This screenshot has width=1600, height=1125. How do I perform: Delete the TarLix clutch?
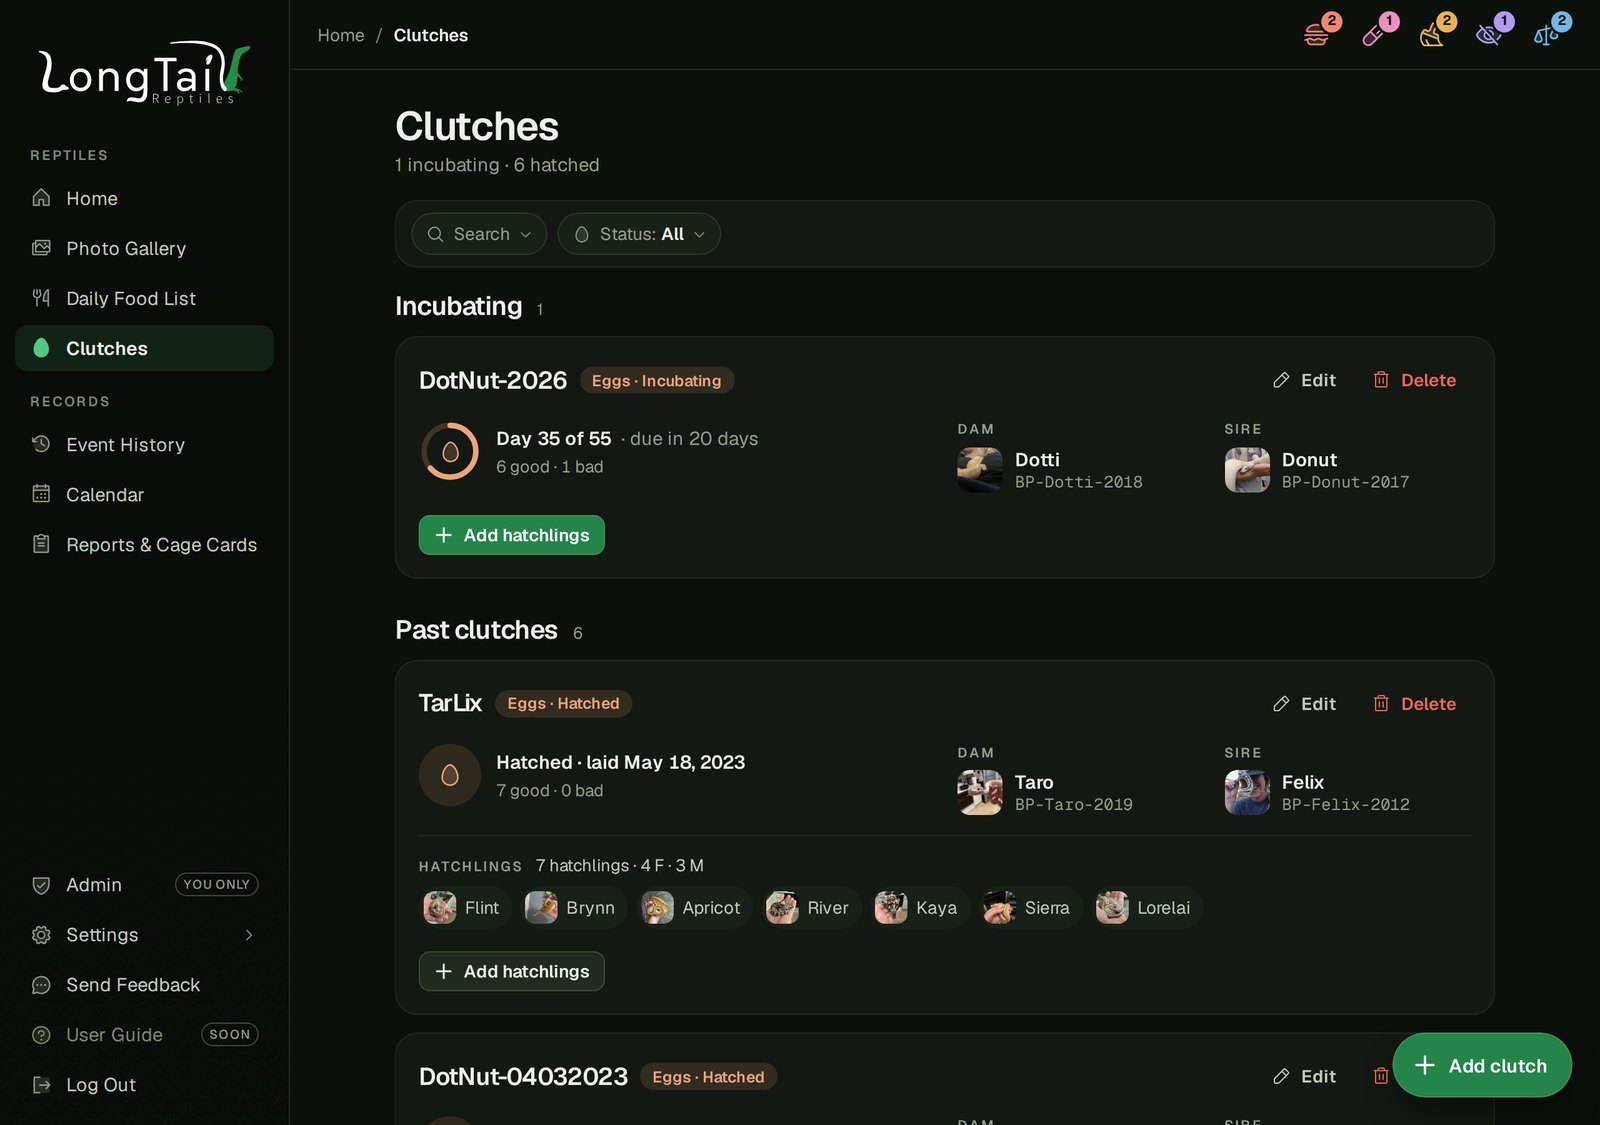tap(1414, 704)
